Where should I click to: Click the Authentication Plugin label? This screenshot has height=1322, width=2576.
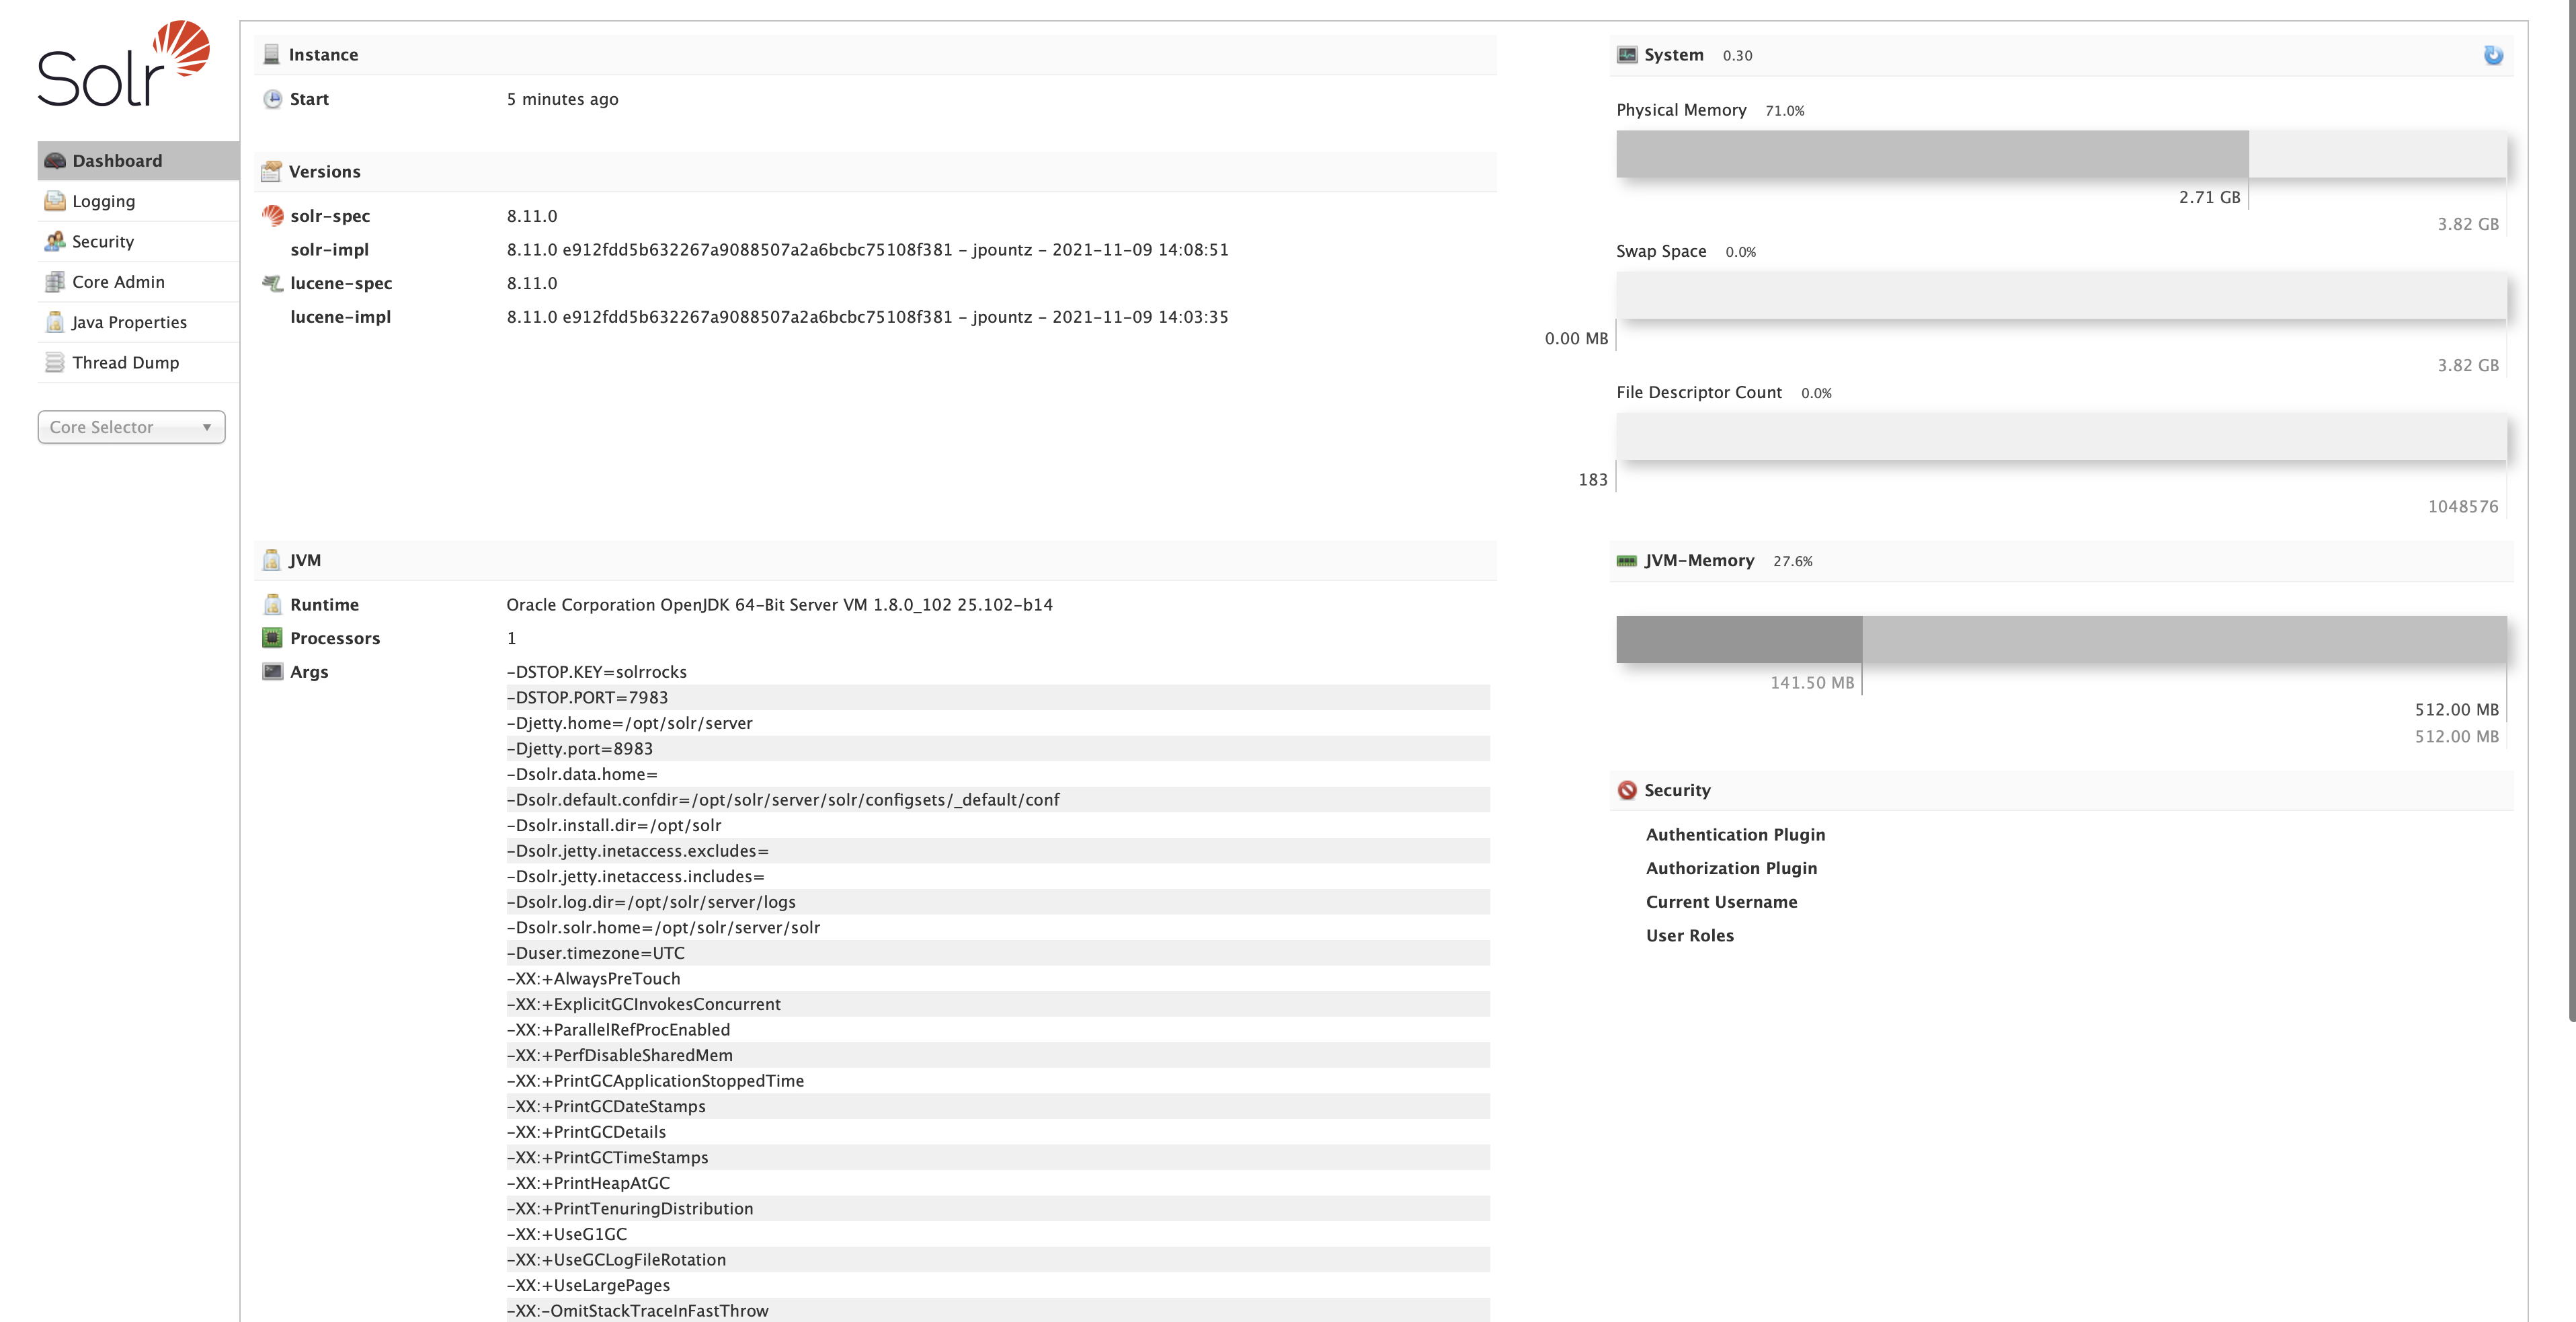pos(1735,834)
